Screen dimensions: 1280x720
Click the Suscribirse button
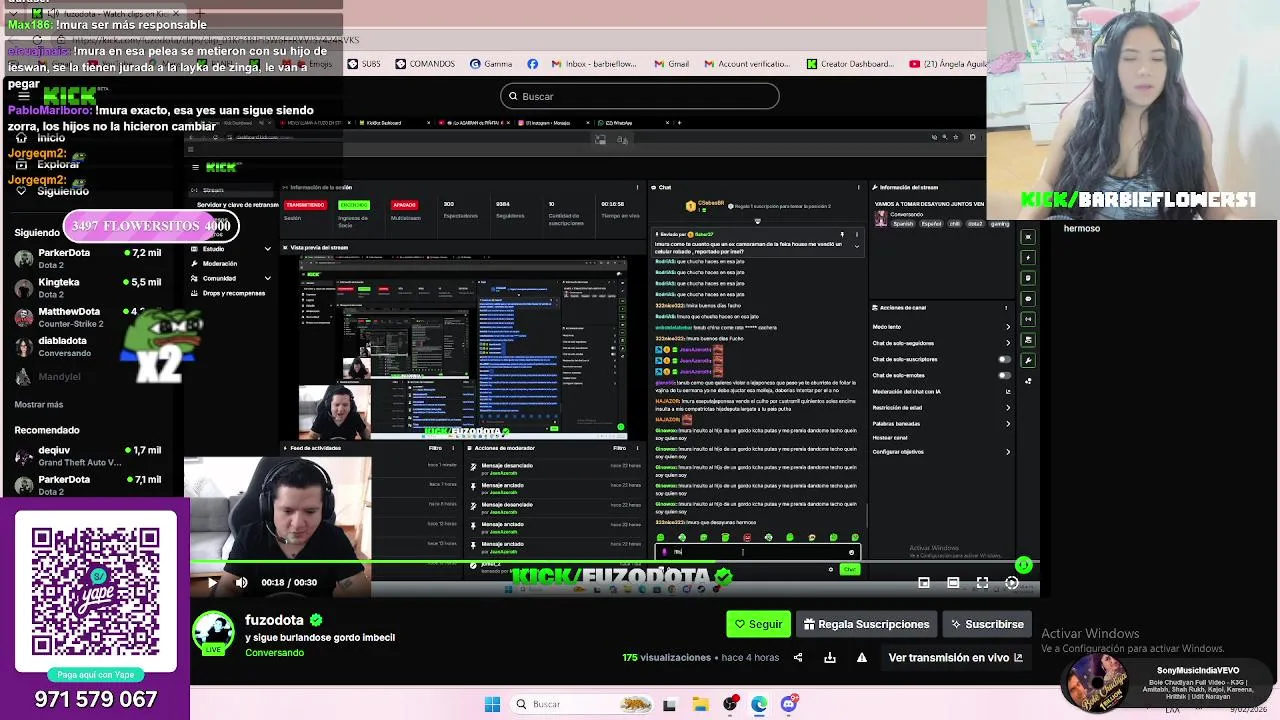(987, 624)
